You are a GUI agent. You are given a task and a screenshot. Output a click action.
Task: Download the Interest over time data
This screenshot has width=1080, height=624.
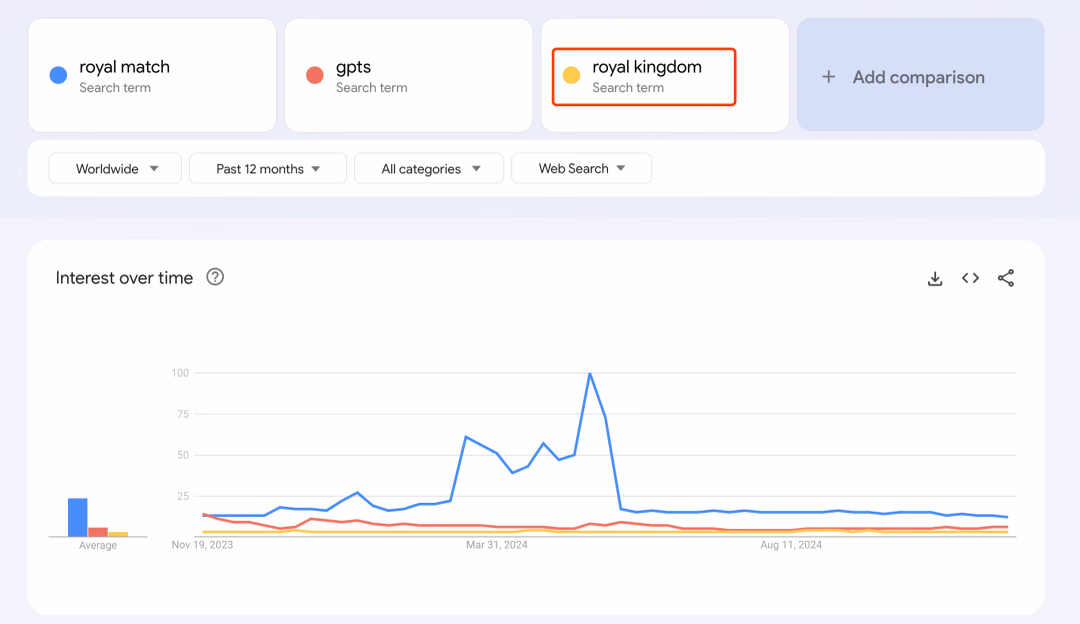[935, 278]
